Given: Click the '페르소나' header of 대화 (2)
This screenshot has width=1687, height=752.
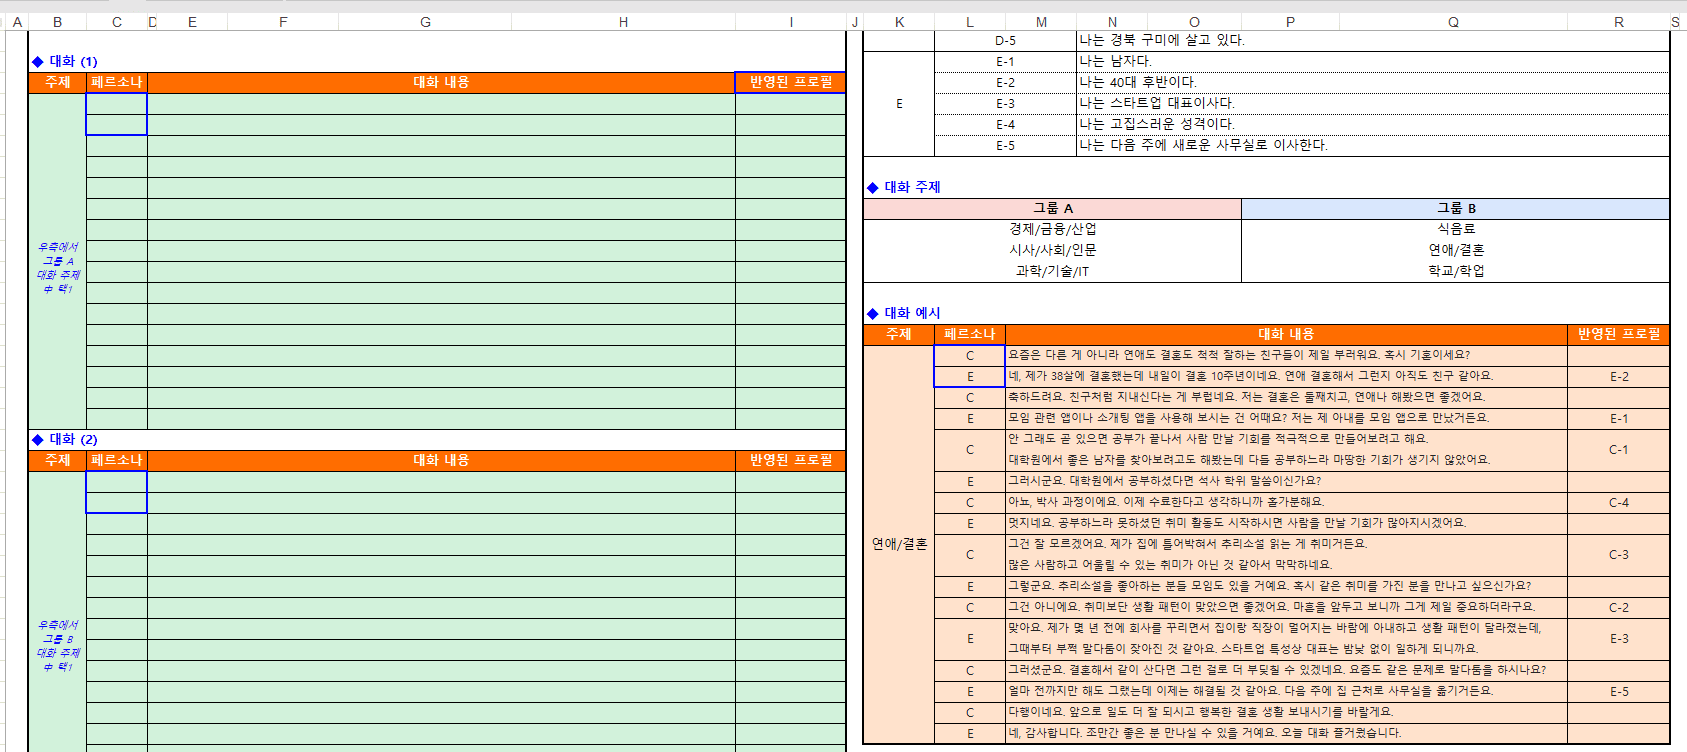Looking at the screenshot, I should click(116, 460).
